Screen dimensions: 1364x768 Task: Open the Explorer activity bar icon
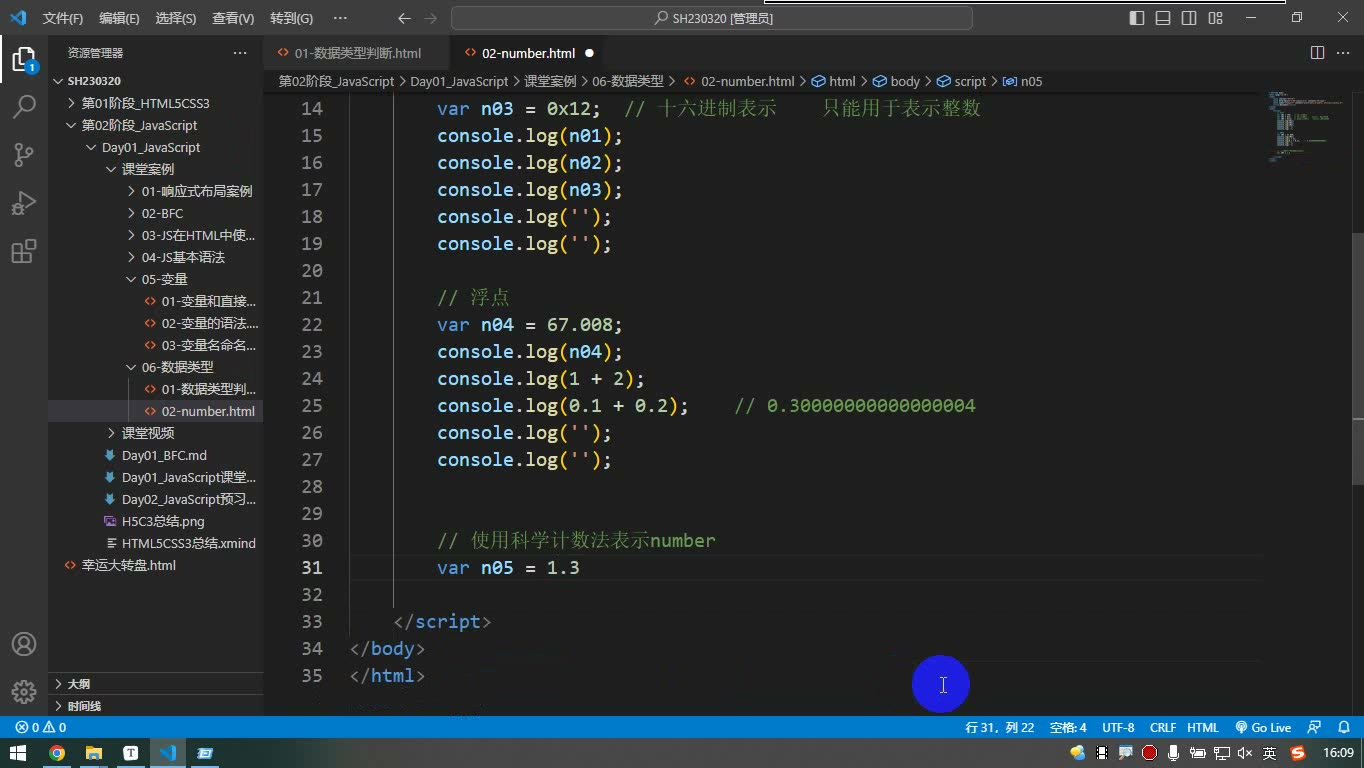click(x=24, y=59)
